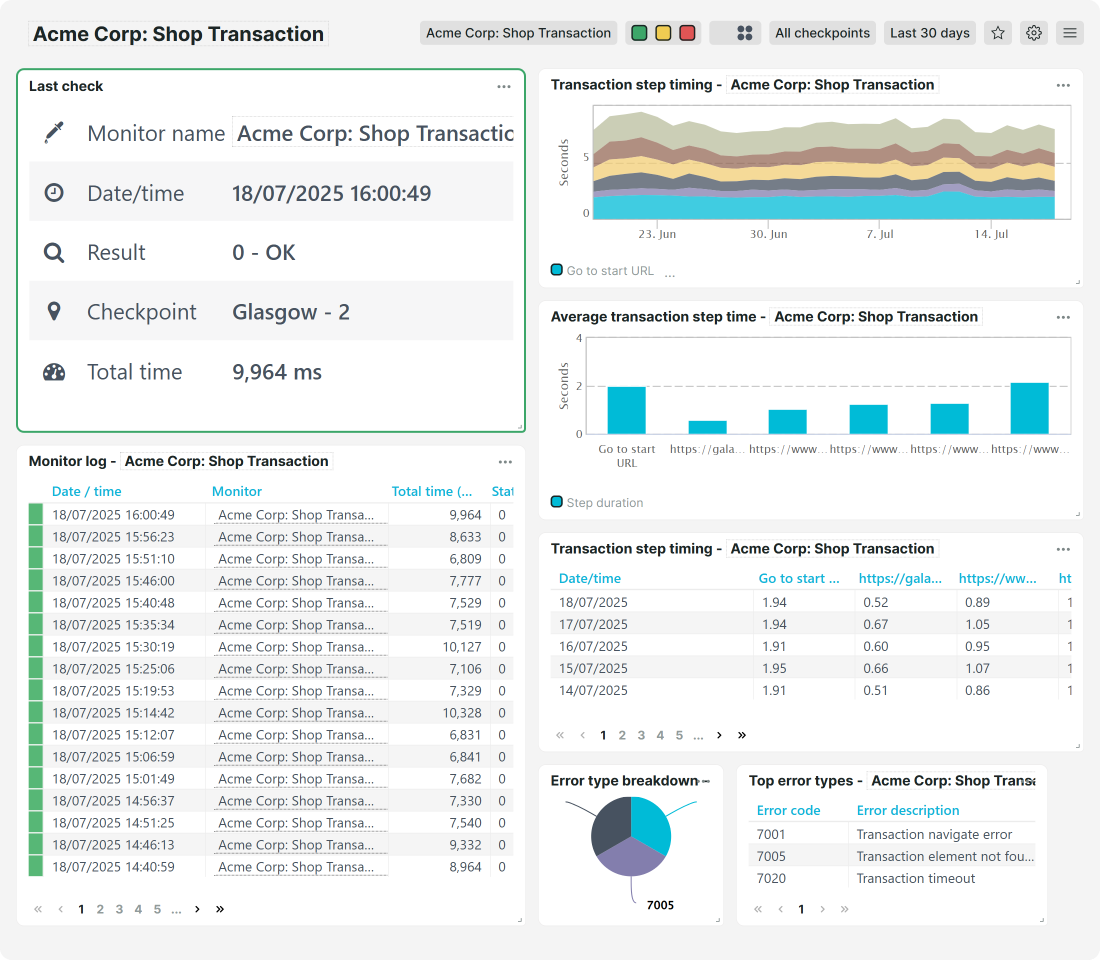Click the next page arrow in the step timing table

click(719, 734)
